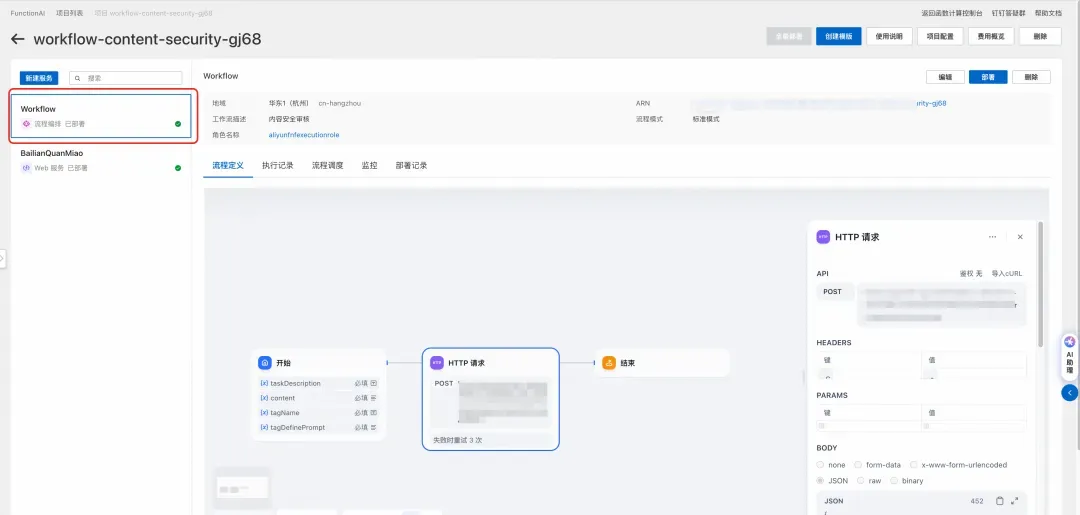Click the orange end node icon
1080x515 pixels.
609,363
